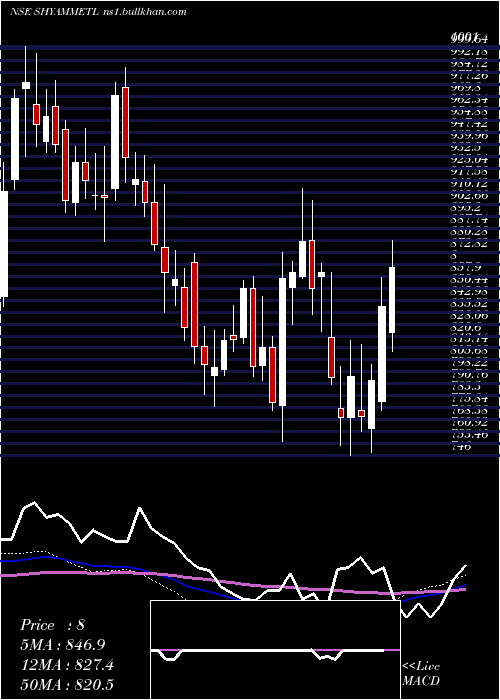Click the 753.46 price axis label
500x700 pixels.
pos(469,433)
